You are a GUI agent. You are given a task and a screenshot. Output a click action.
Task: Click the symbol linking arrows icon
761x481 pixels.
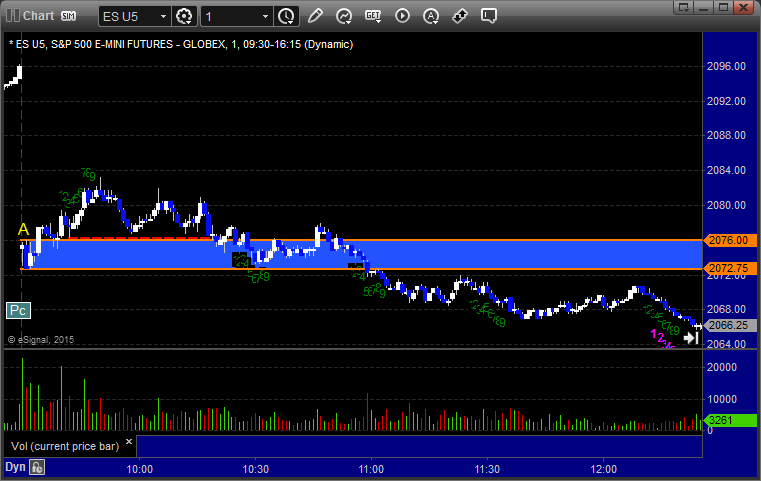coord(460,16)
